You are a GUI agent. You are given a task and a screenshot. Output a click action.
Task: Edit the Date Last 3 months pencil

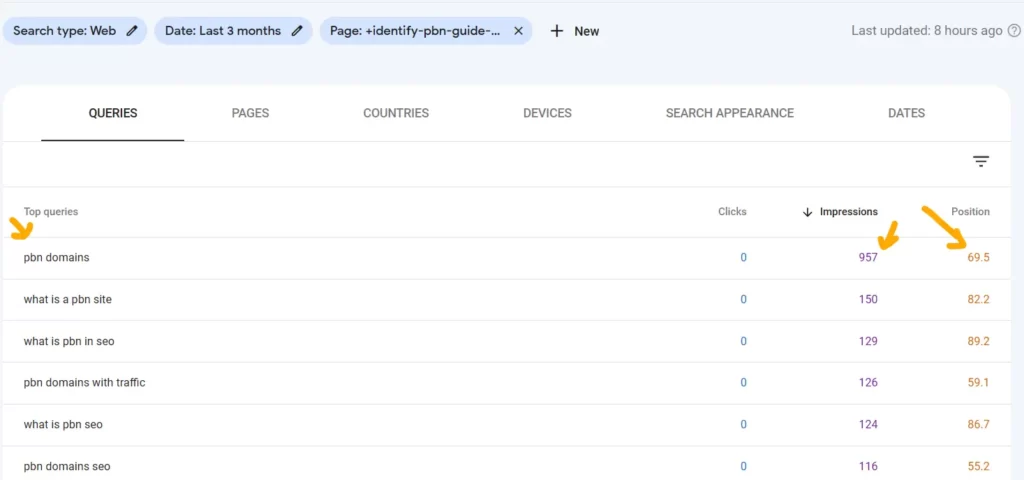pos(297,31)
